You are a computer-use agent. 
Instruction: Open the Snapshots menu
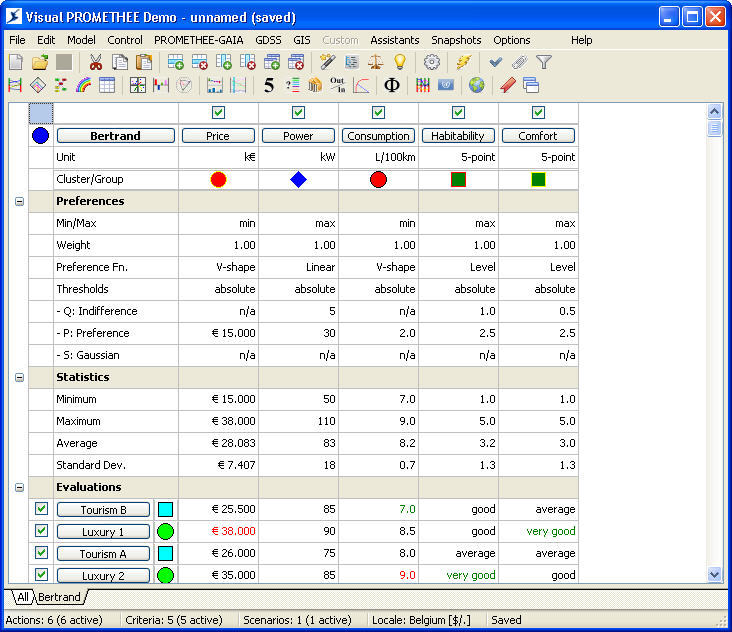pyautogui.click(x=456, y=40)
